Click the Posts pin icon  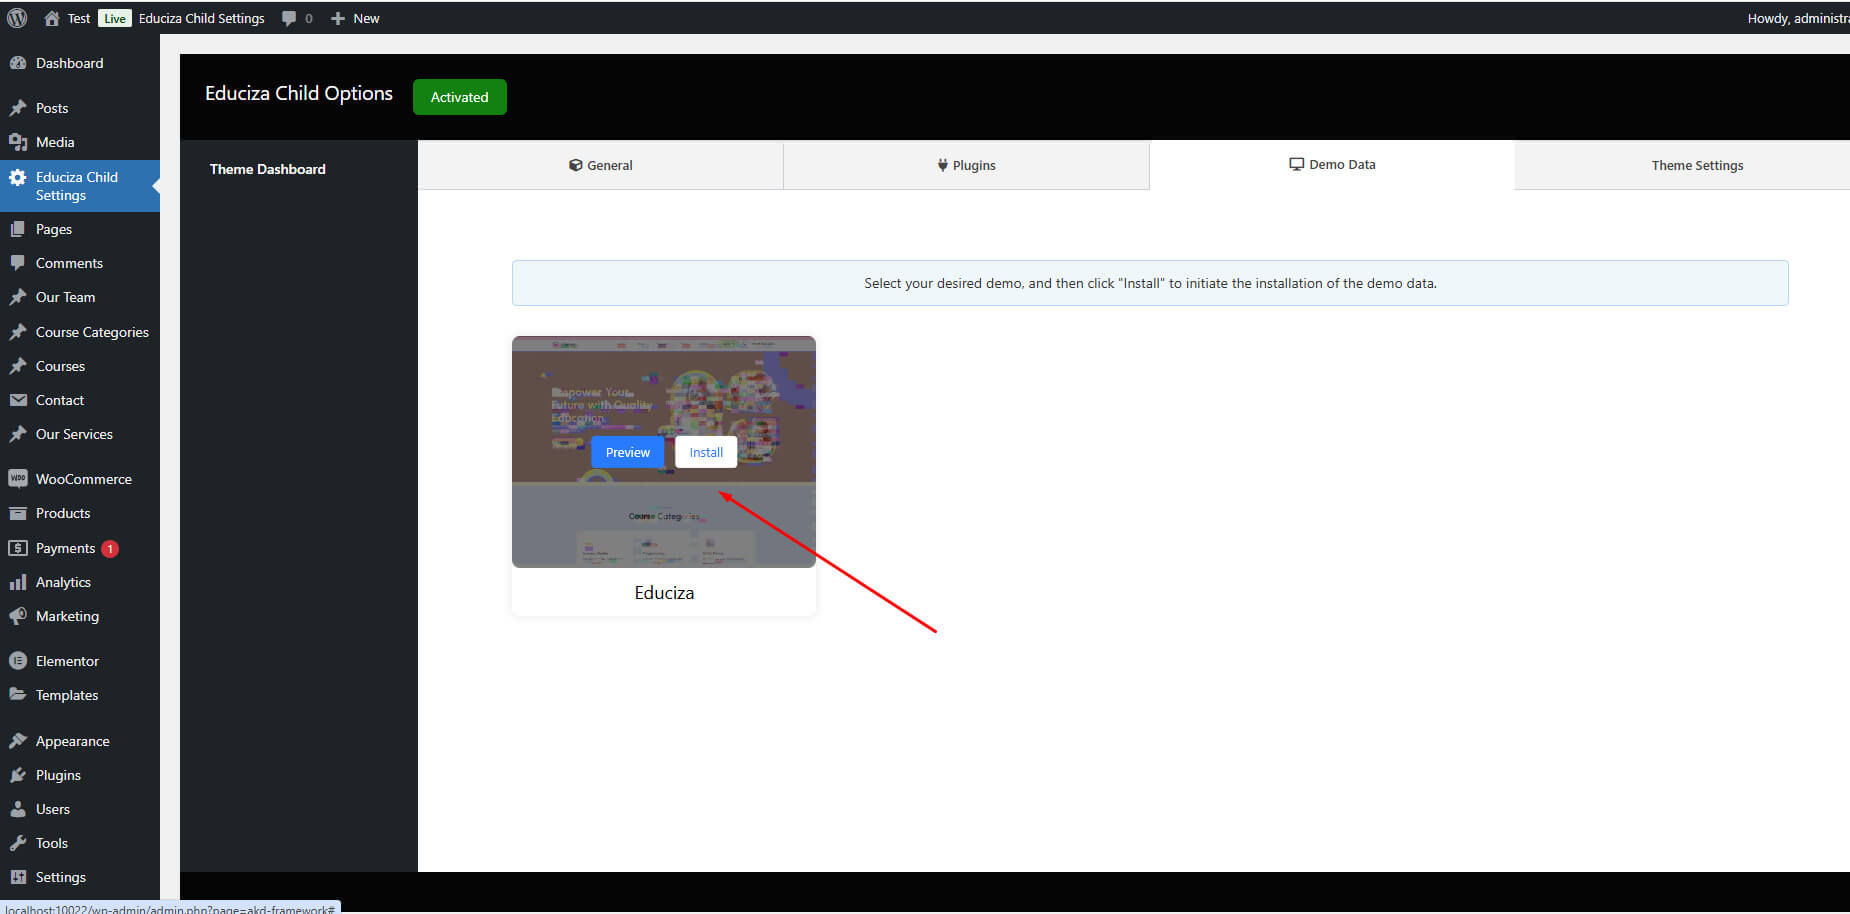point(18,108)
